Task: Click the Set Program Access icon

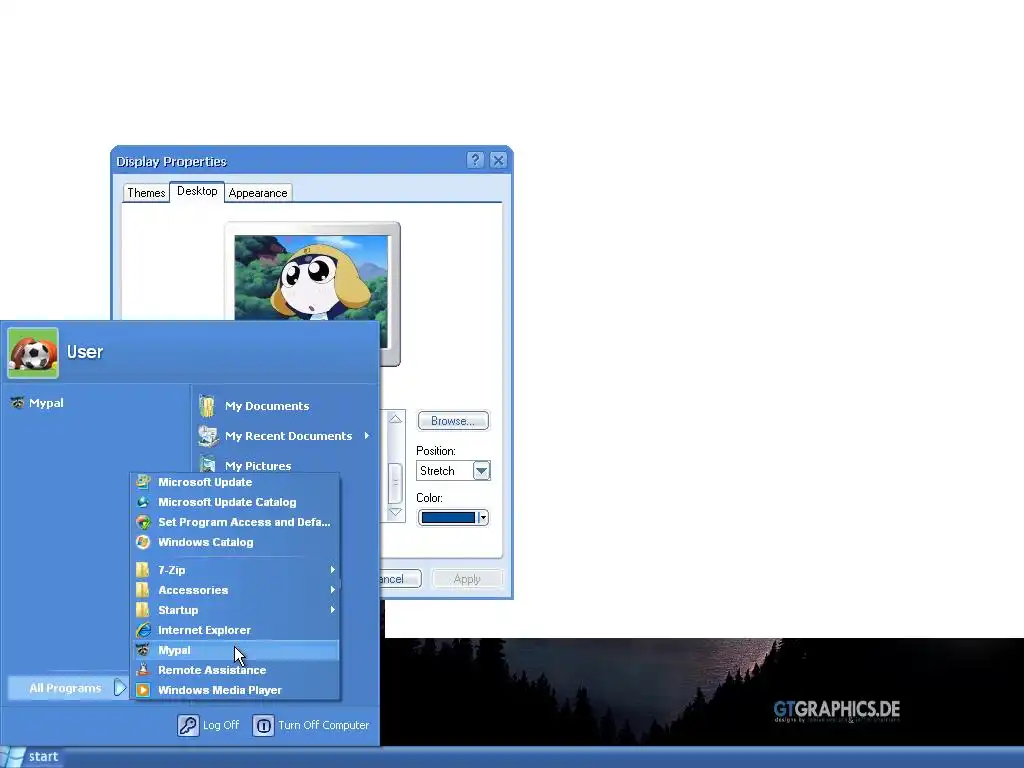Action: (x=143, y=522)
